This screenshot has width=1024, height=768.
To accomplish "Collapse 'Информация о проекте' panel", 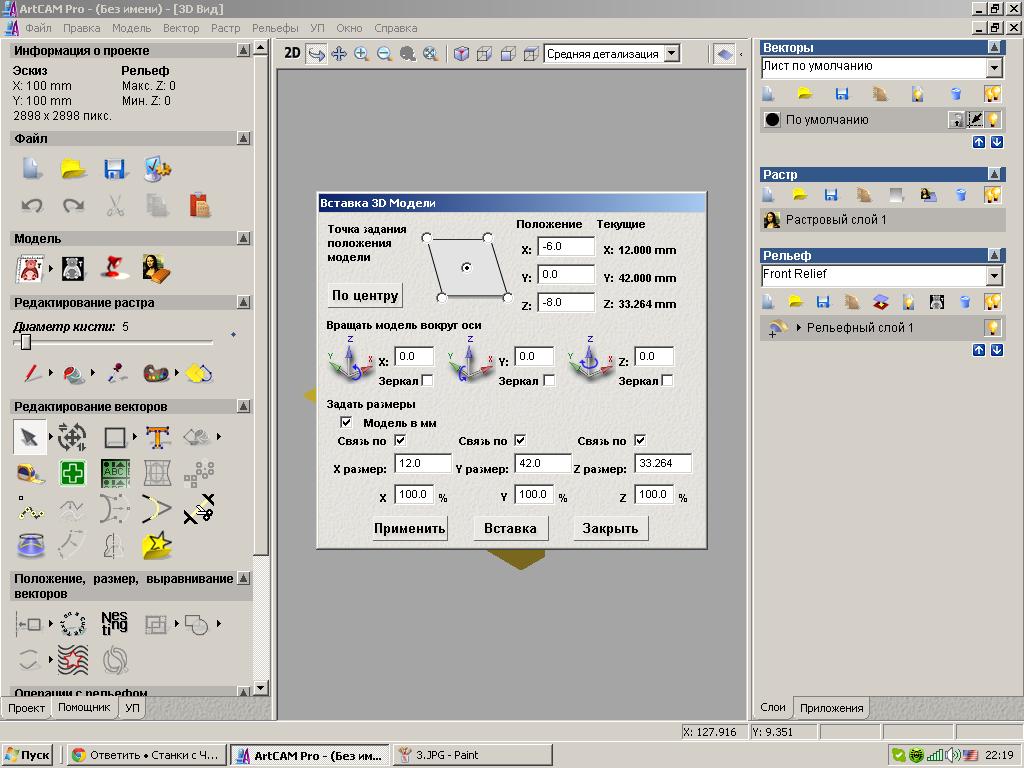I will tap(243, 50).
